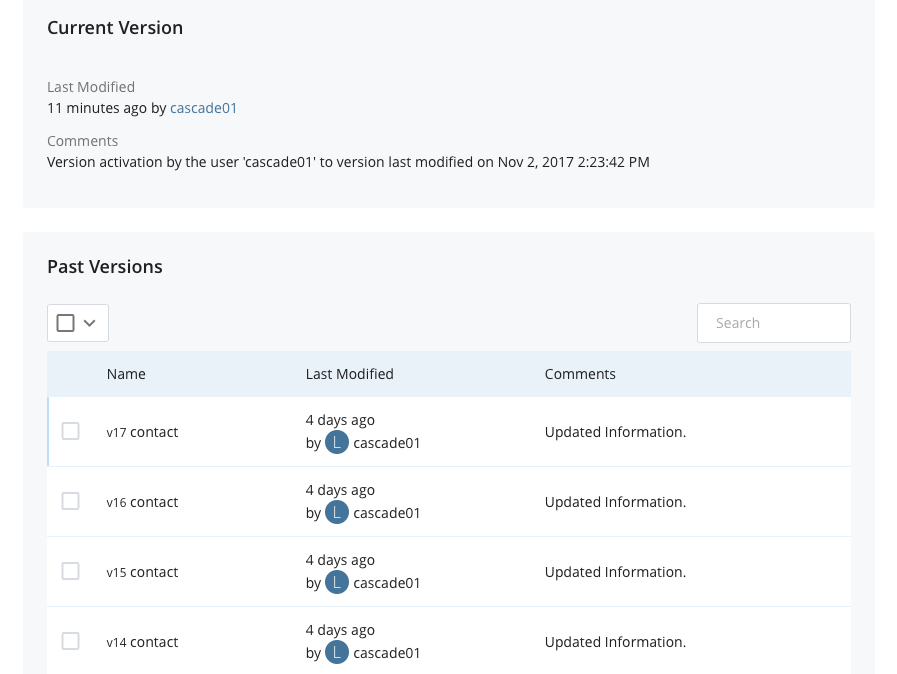Click the cascade01 avatar in v15 row

(337, 582)
